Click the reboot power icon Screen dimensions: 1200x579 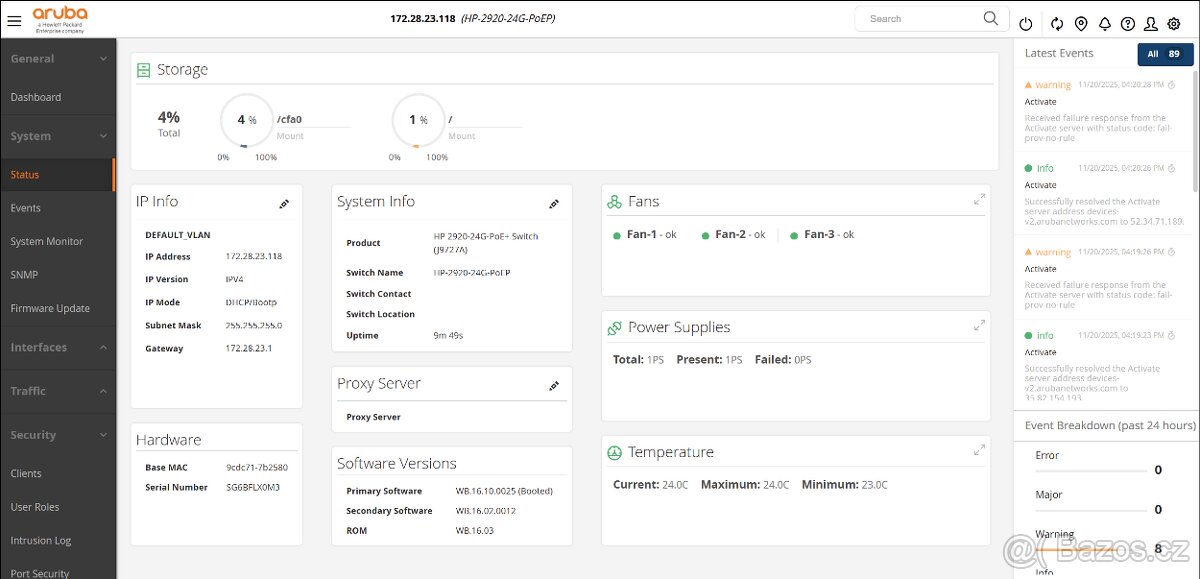(1026, 23)
